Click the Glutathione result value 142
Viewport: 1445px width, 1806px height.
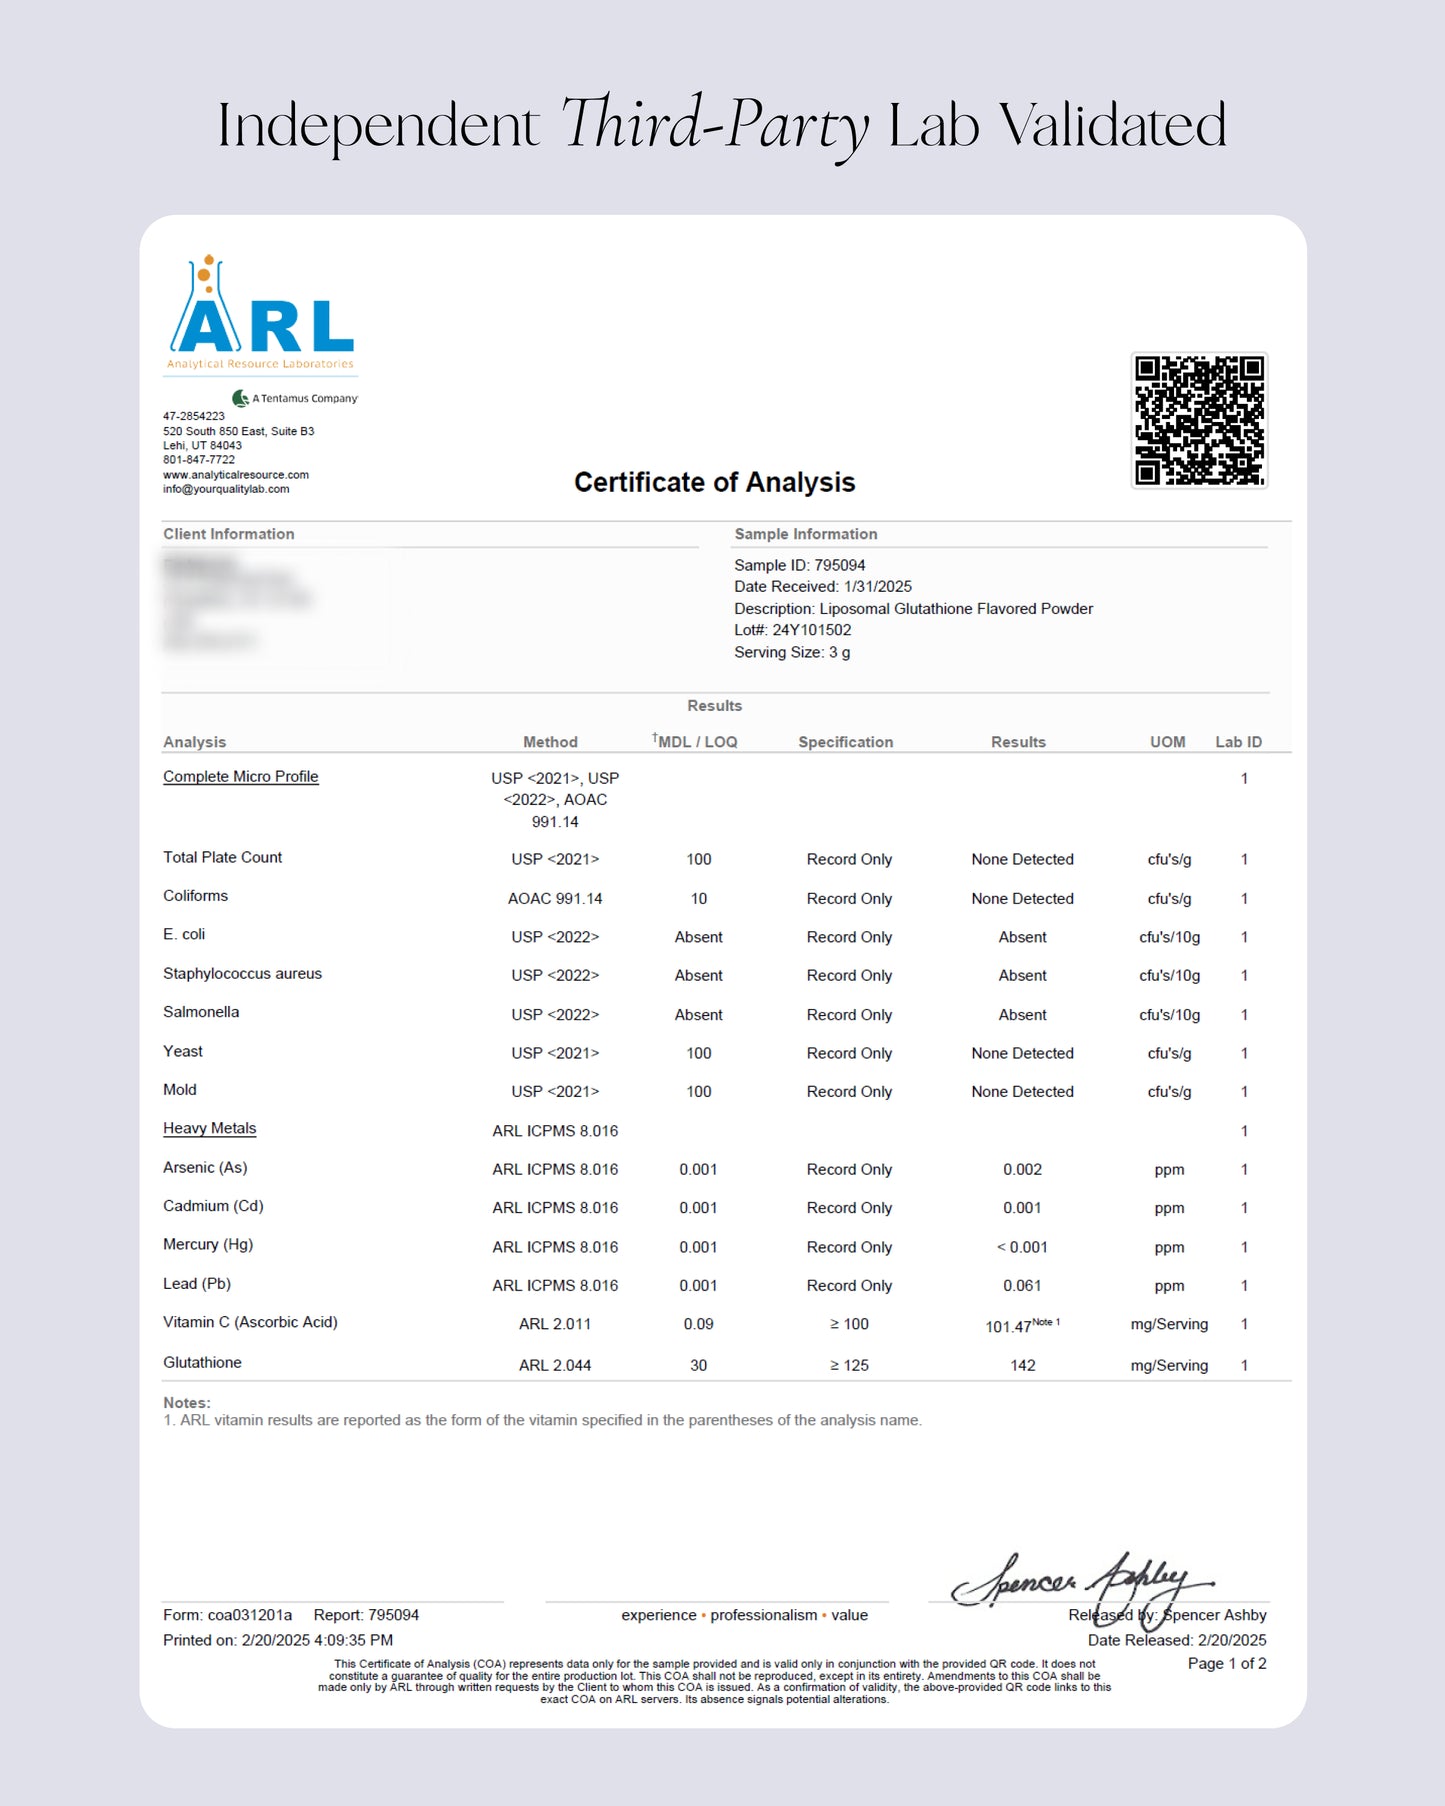1022,1365
